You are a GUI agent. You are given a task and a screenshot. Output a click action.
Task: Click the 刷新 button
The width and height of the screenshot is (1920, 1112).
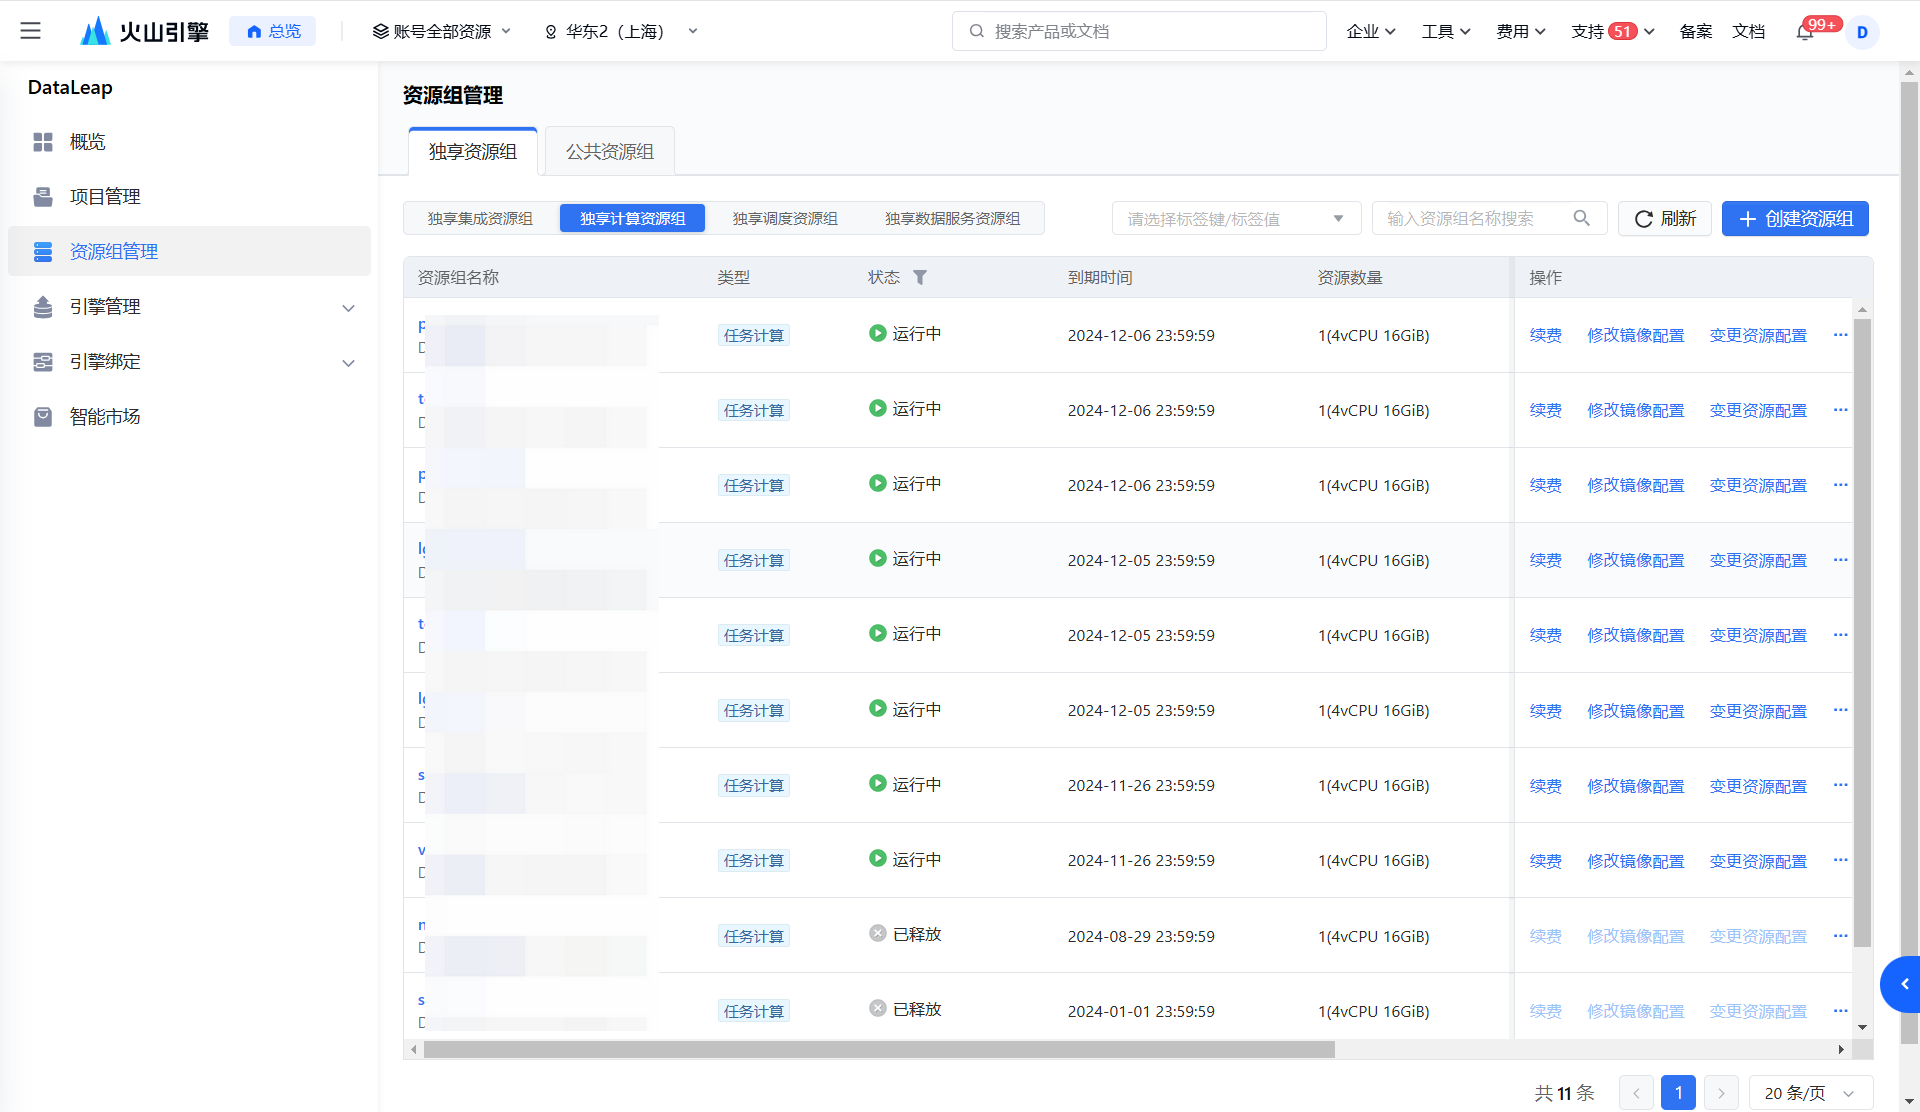click(x=1665, y=218)
